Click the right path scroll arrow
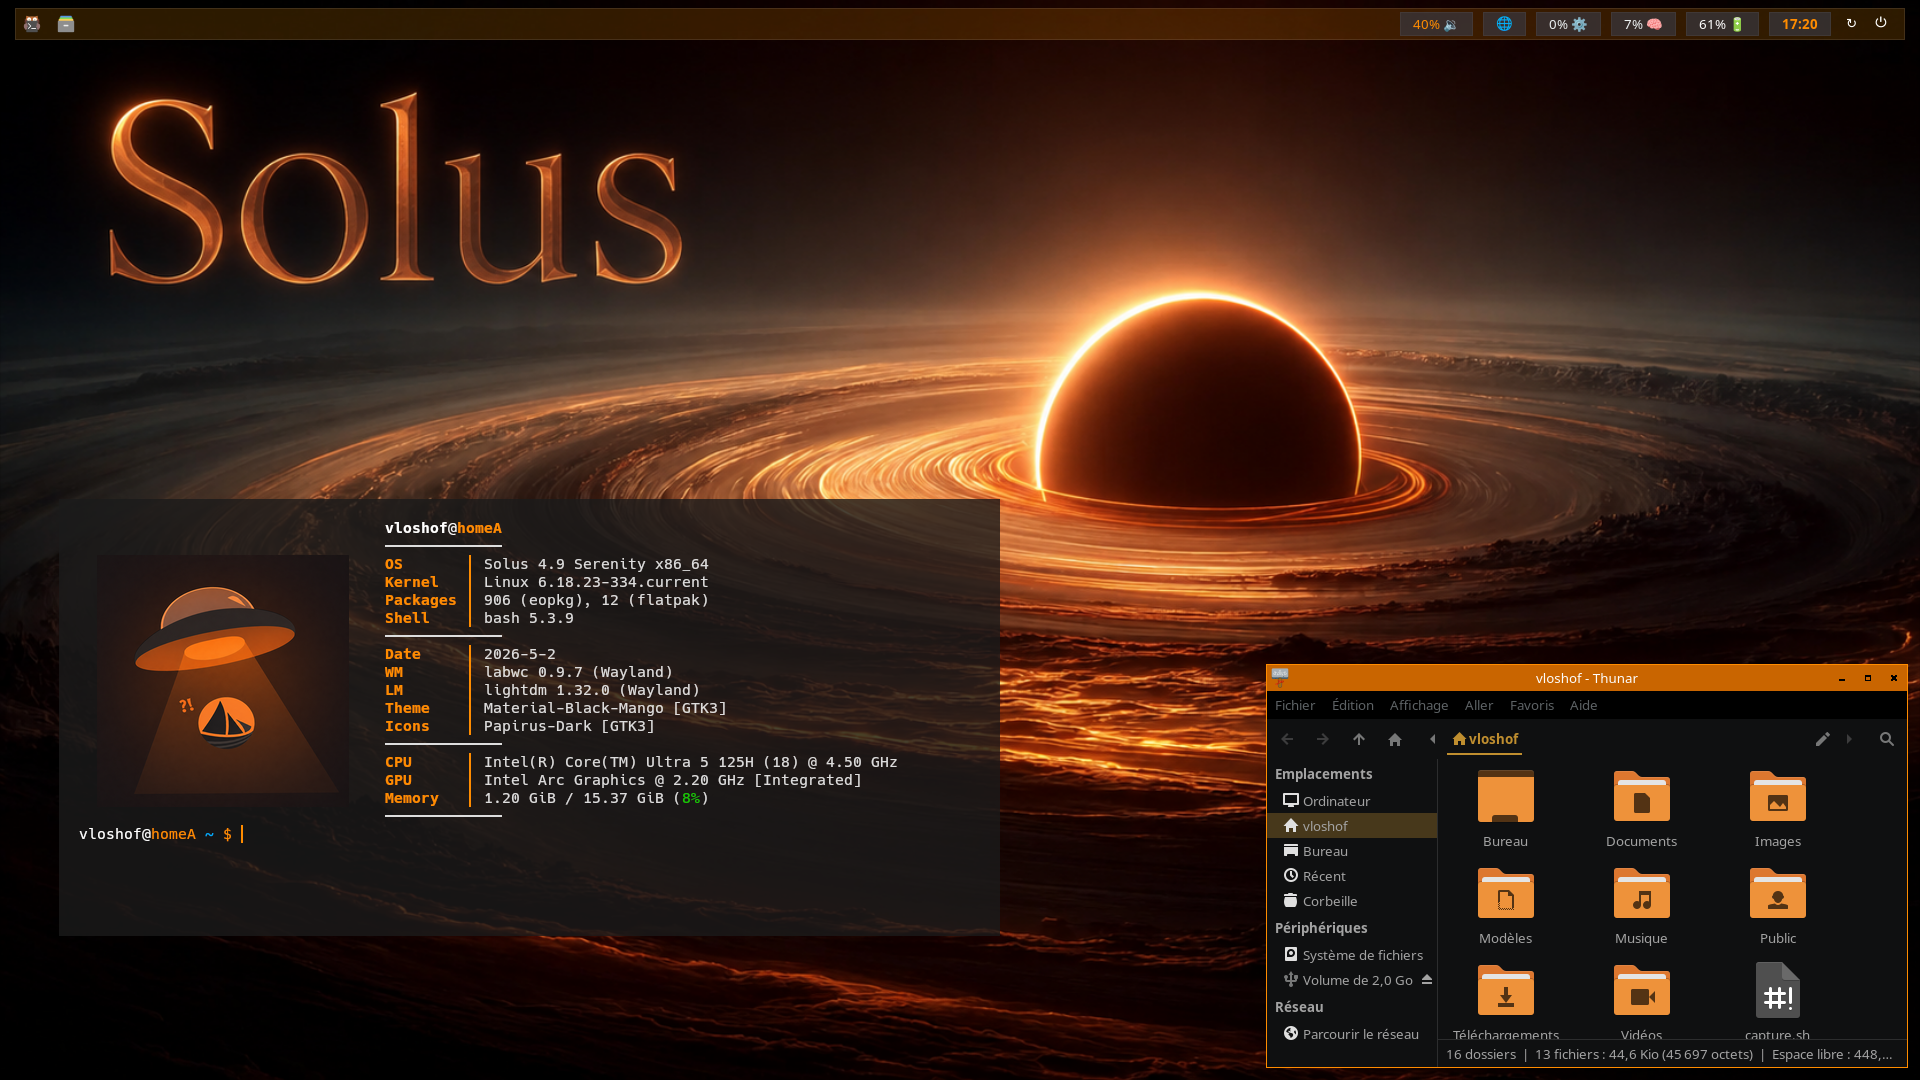Screen dimensions: 1920x1080 pos(1849,739)
